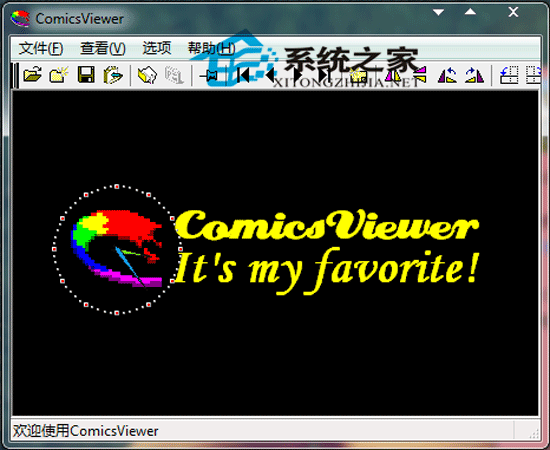
Task: Open the 查看(V) menu
Action: 103,48
